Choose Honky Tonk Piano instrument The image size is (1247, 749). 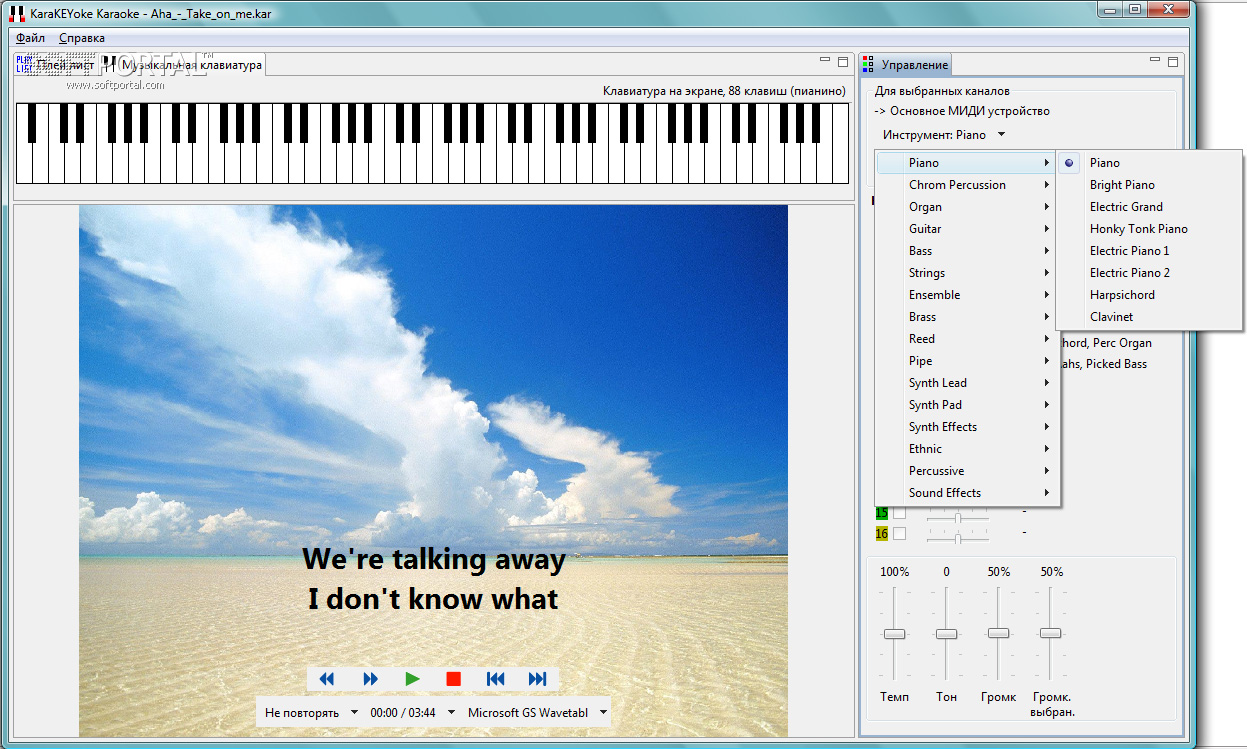[1148, 229]
